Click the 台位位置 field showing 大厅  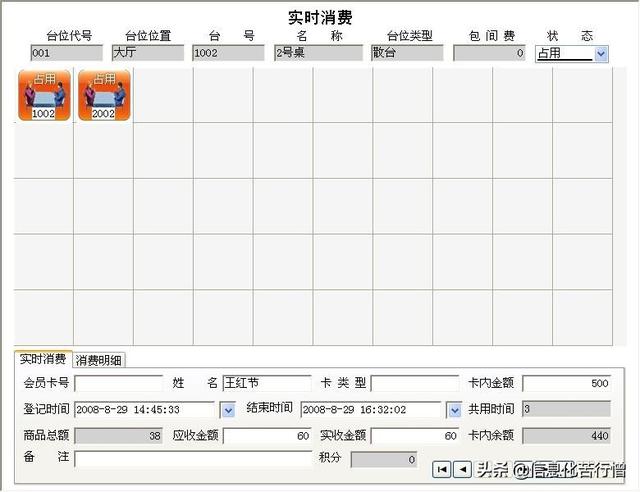[148, 53]
